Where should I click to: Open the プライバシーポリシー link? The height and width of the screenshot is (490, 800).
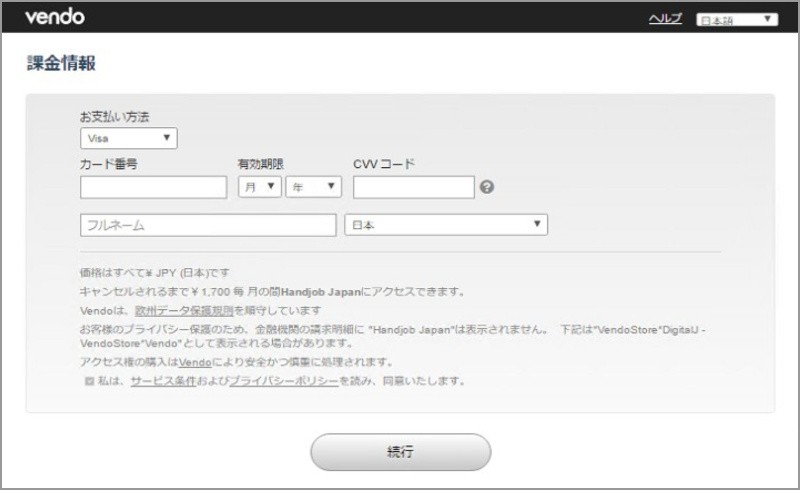(283, 381)
